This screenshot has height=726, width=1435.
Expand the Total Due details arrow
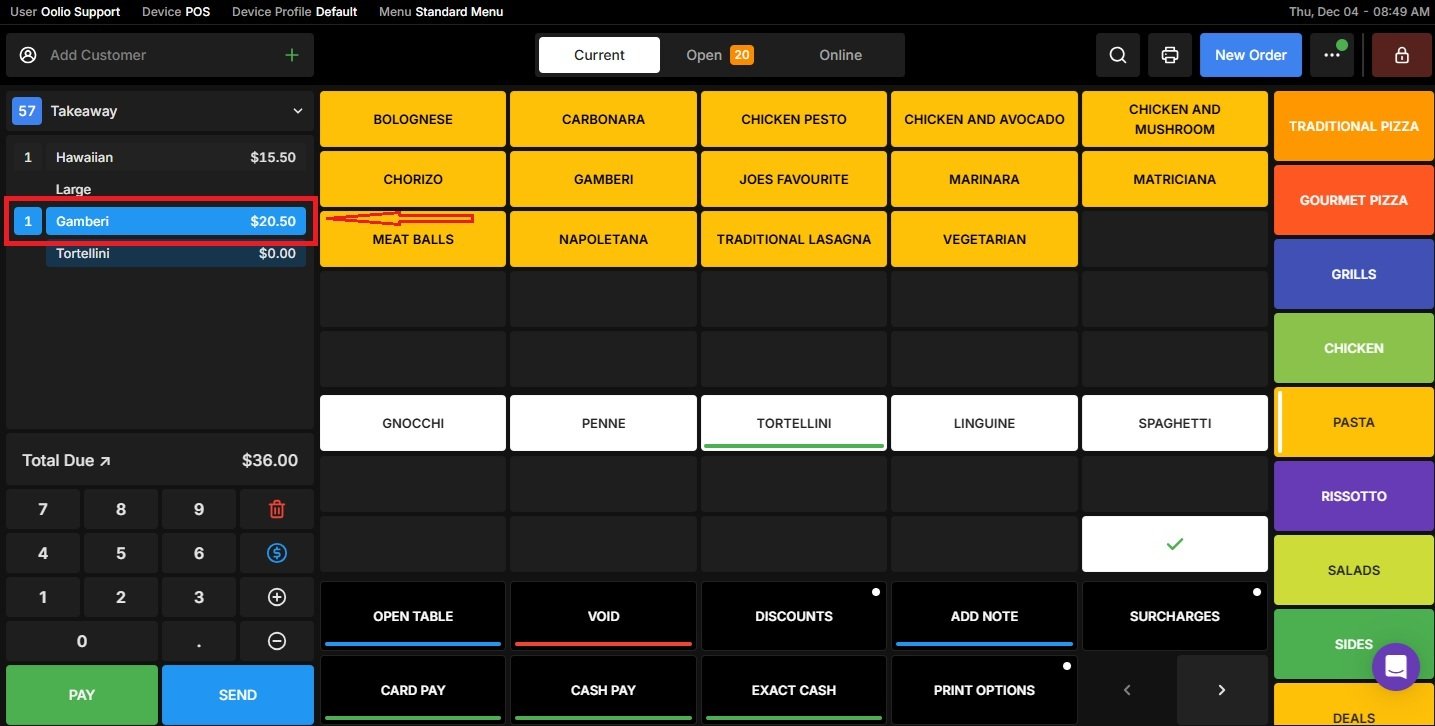click(104, 460)
